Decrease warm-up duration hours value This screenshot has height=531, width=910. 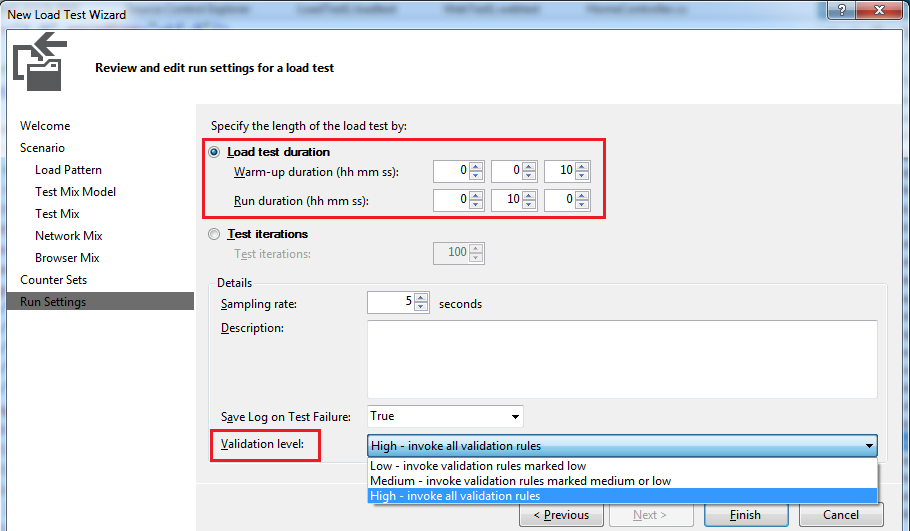tap(476, 175)
